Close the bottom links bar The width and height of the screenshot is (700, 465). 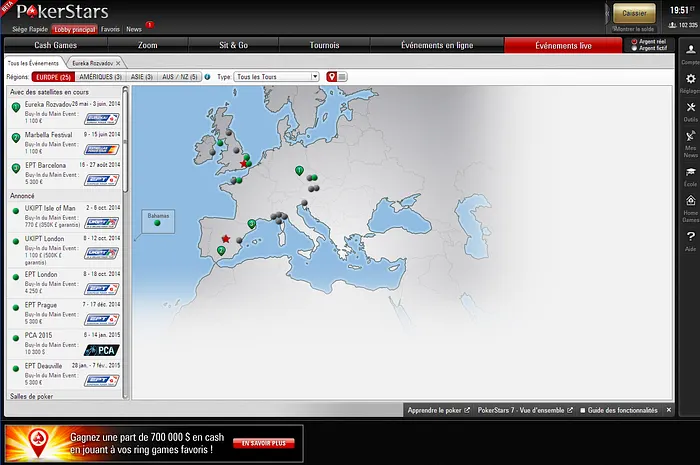(x=669, y=410)
